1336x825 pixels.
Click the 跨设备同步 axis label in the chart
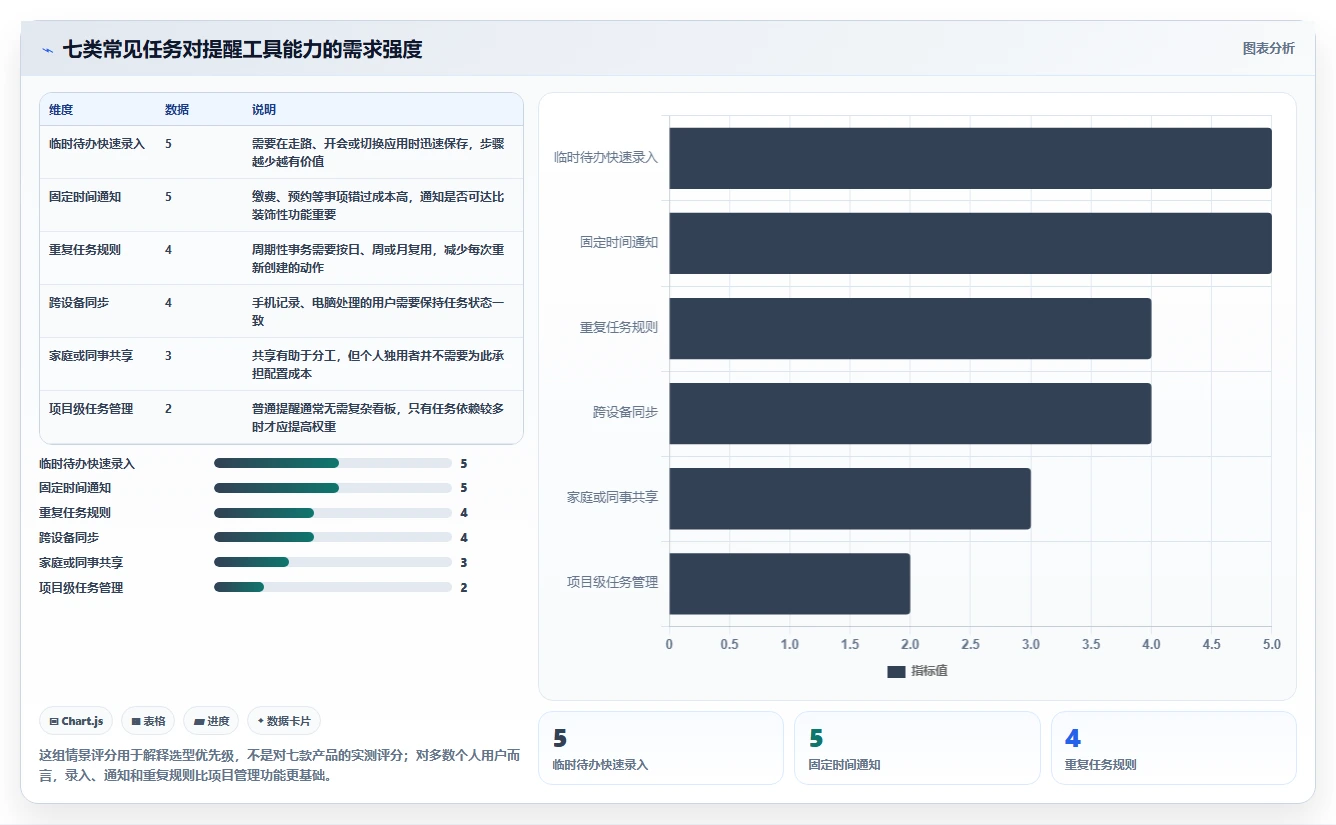click(625, 412)
